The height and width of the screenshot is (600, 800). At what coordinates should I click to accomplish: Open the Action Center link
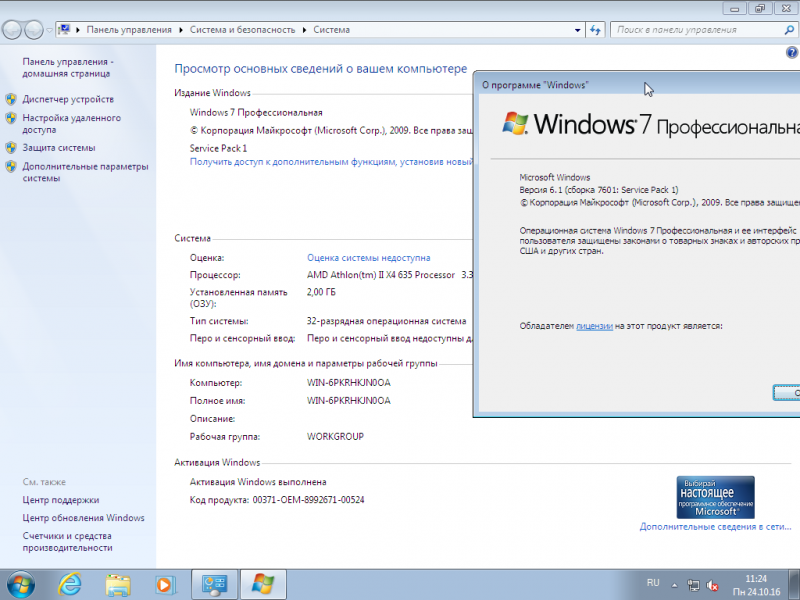coord(61,500)
